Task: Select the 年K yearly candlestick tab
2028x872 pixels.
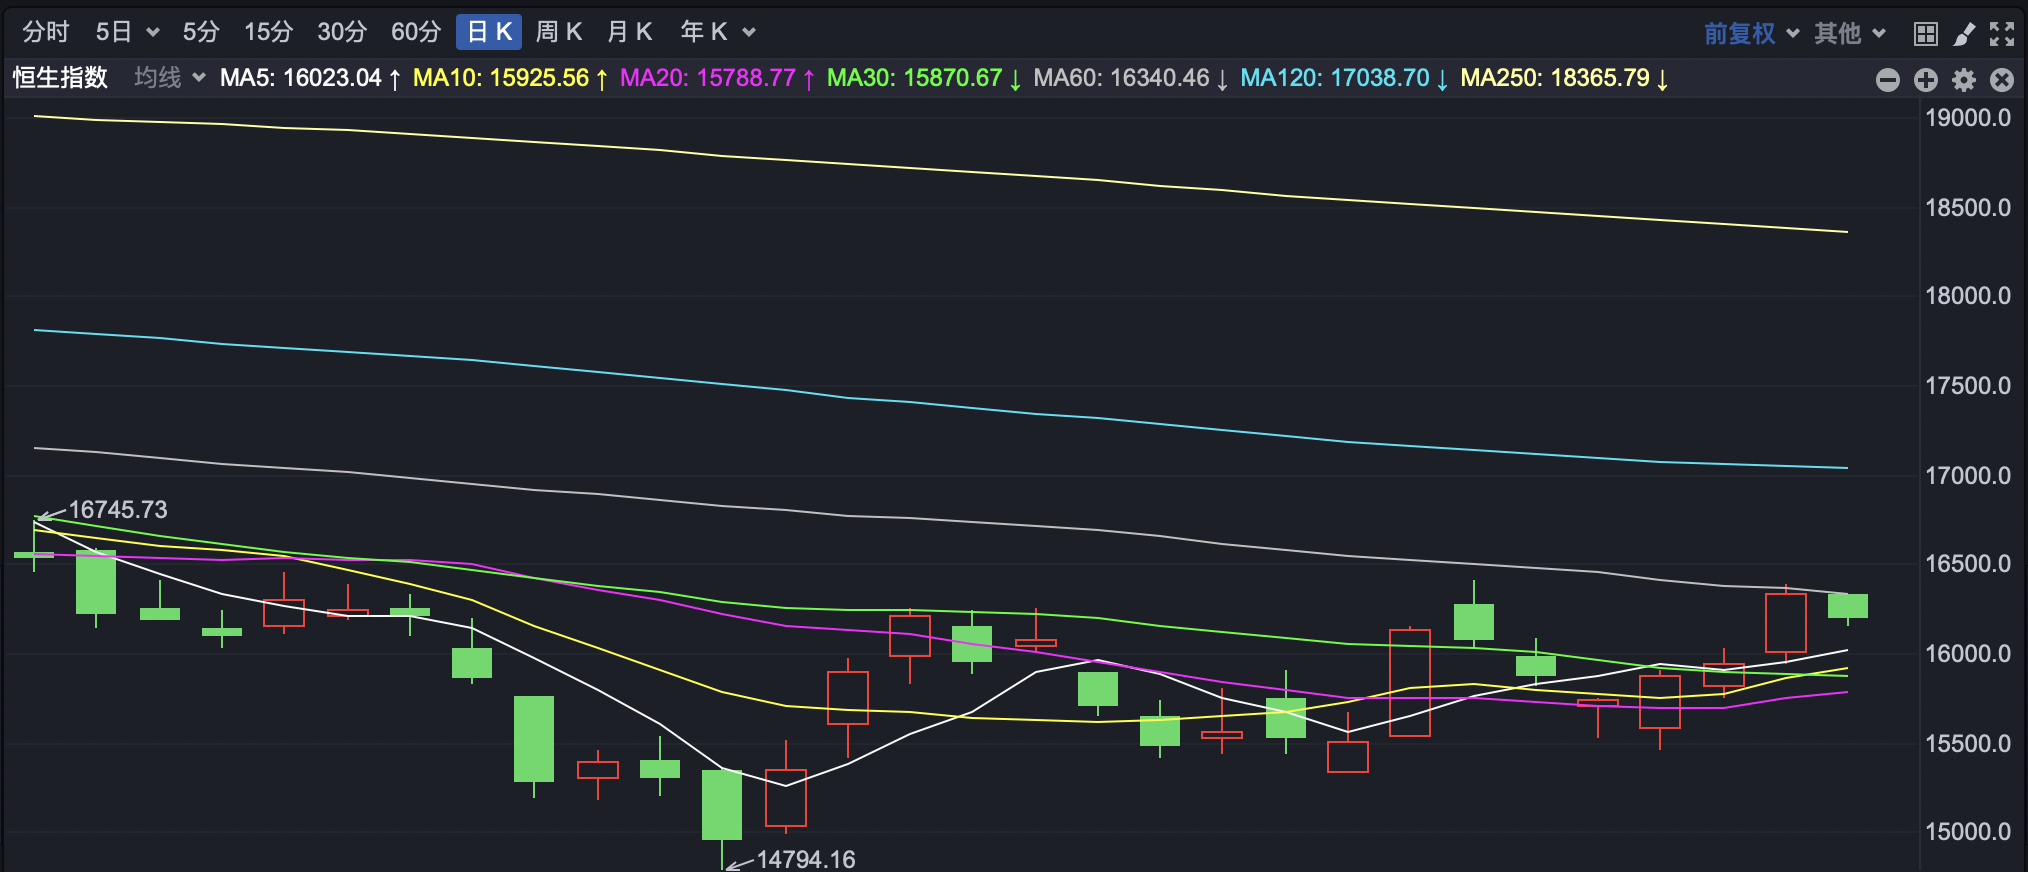Action: 704,32
